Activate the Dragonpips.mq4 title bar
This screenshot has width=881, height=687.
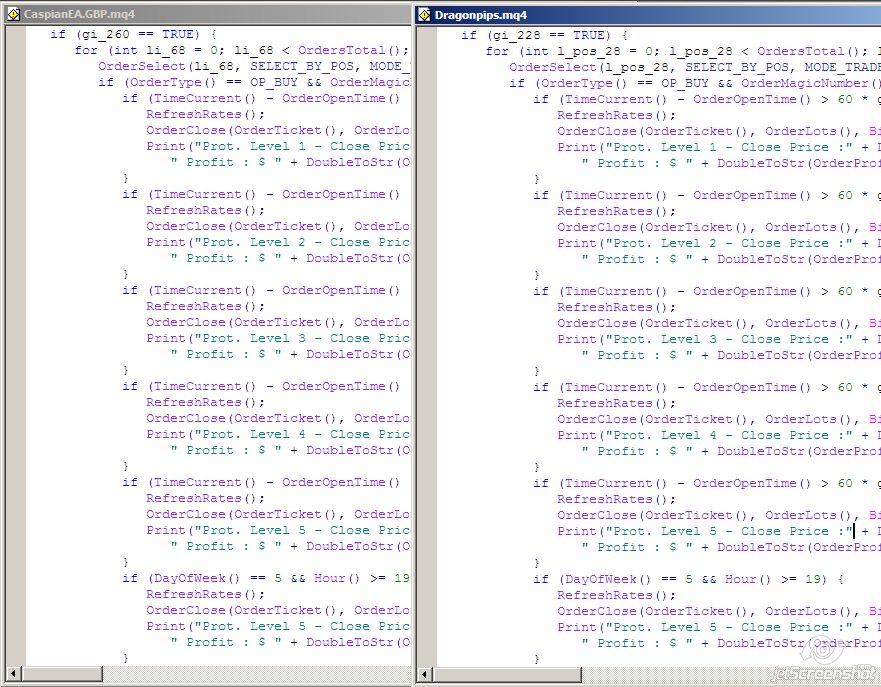[648, 15]
